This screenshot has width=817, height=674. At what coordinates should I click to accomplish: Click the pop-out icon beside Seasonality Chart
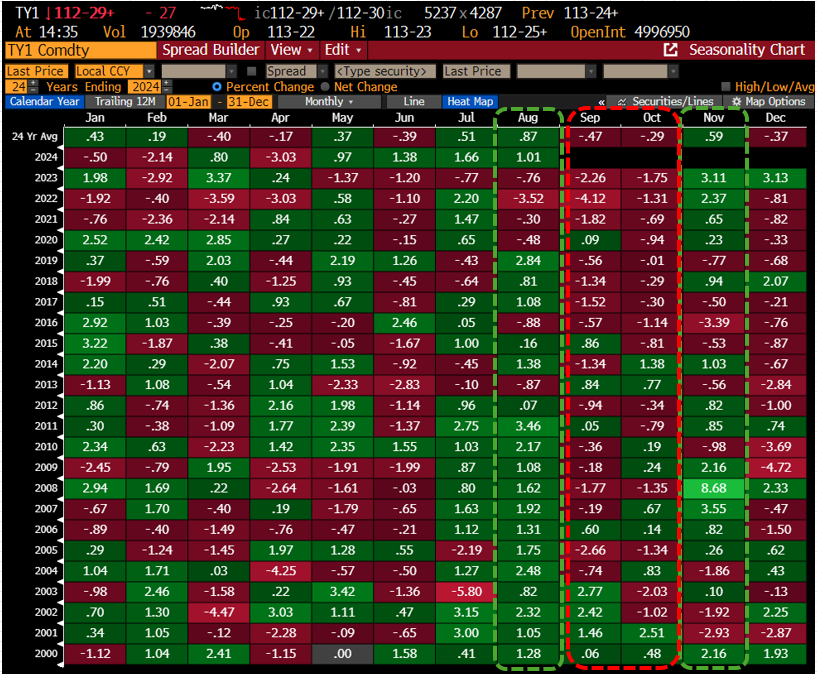670,50
